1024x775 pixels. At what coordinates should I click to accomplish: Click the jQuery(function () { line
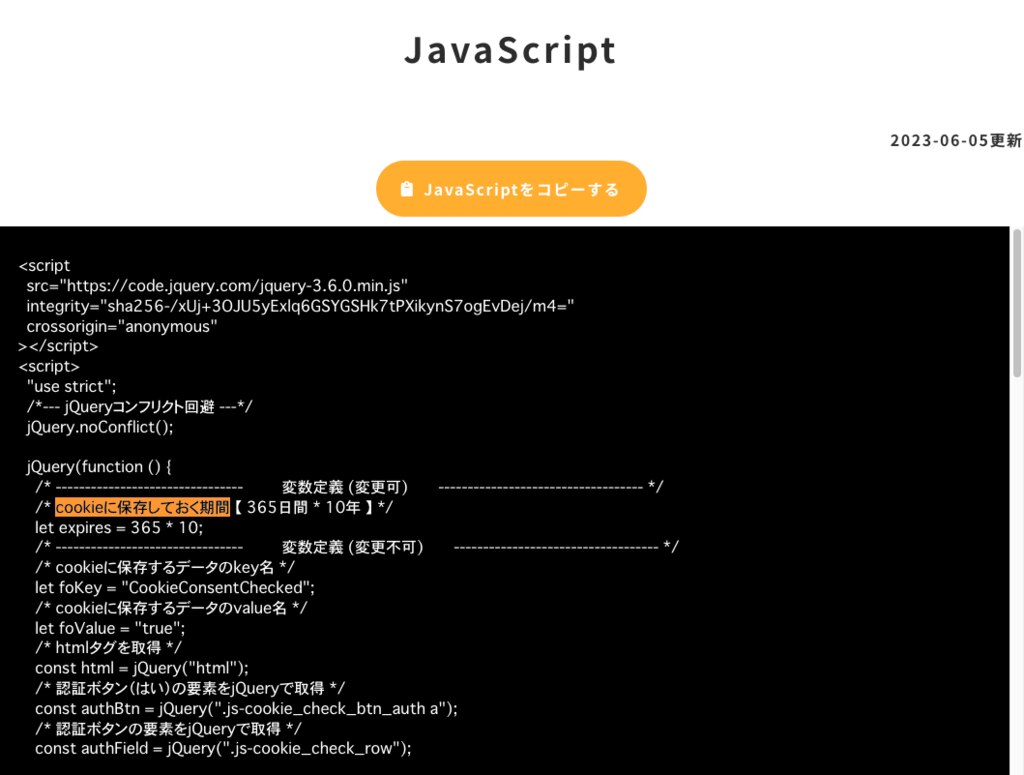(100, 466)
